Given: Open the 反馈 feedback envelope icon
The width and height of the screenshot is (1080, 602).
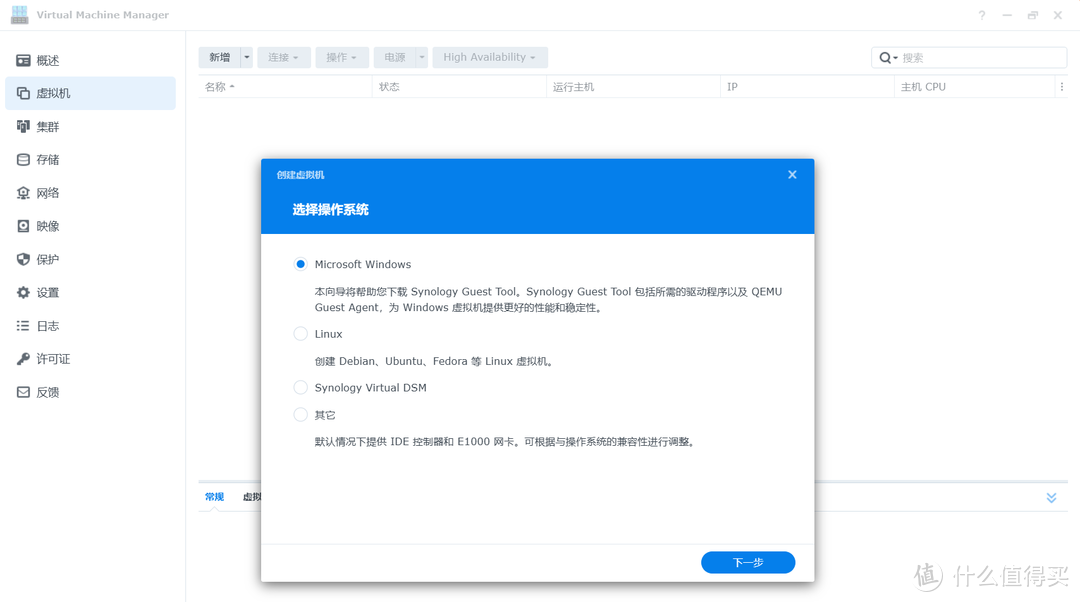Looking at the screenshot, I should click(x=23, y=392).
